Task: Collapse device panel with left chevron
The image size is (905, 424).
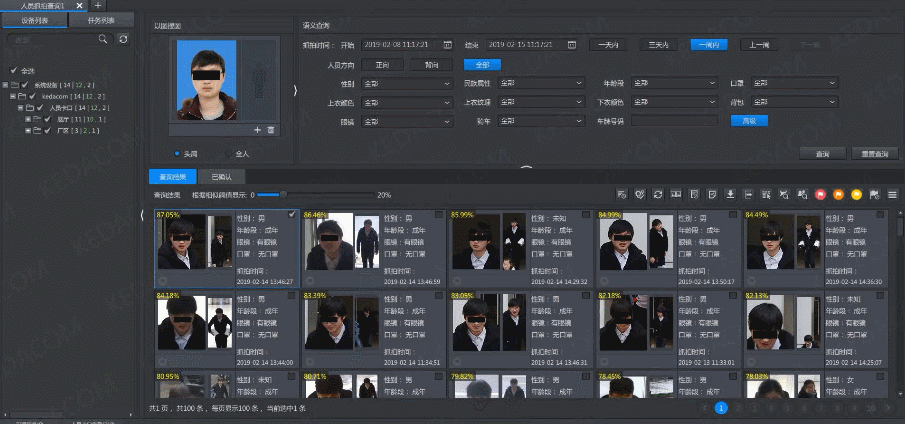Action: tap(142, 215)
